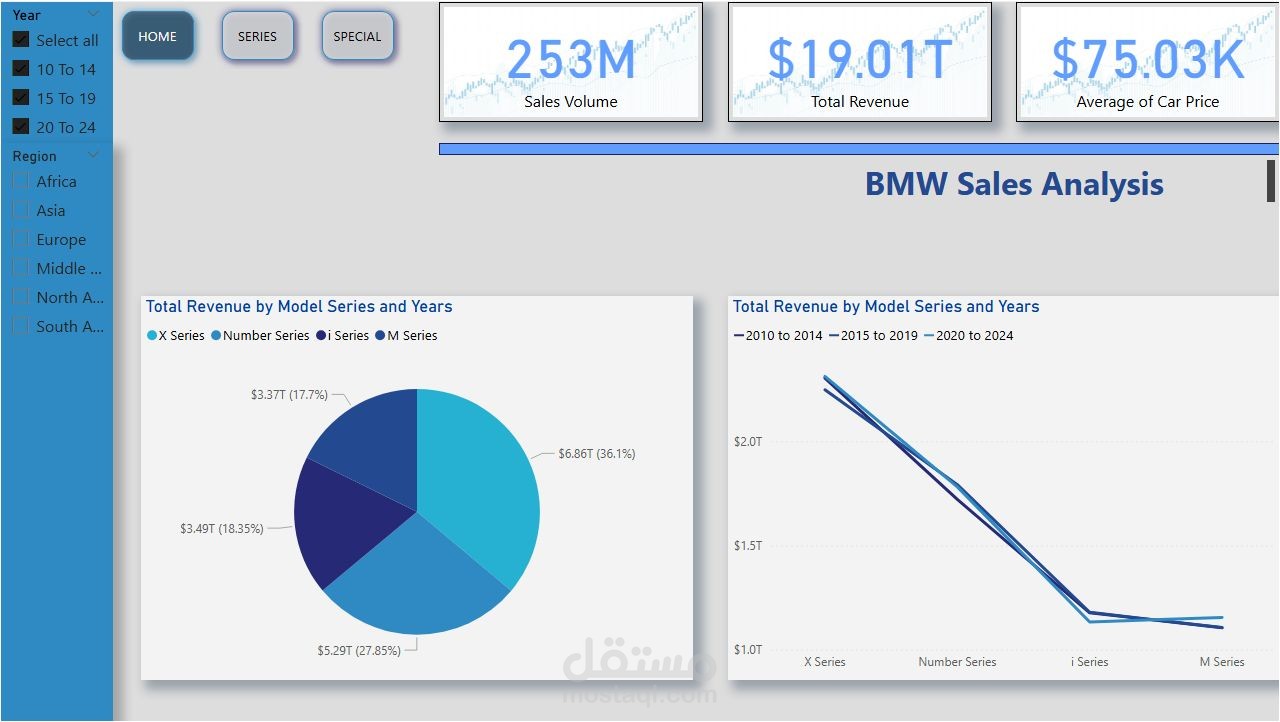Select the 253M Sales Volume card
This screenshot has height=722, width=1280.
pyautogui.click(x=571, y=62)
